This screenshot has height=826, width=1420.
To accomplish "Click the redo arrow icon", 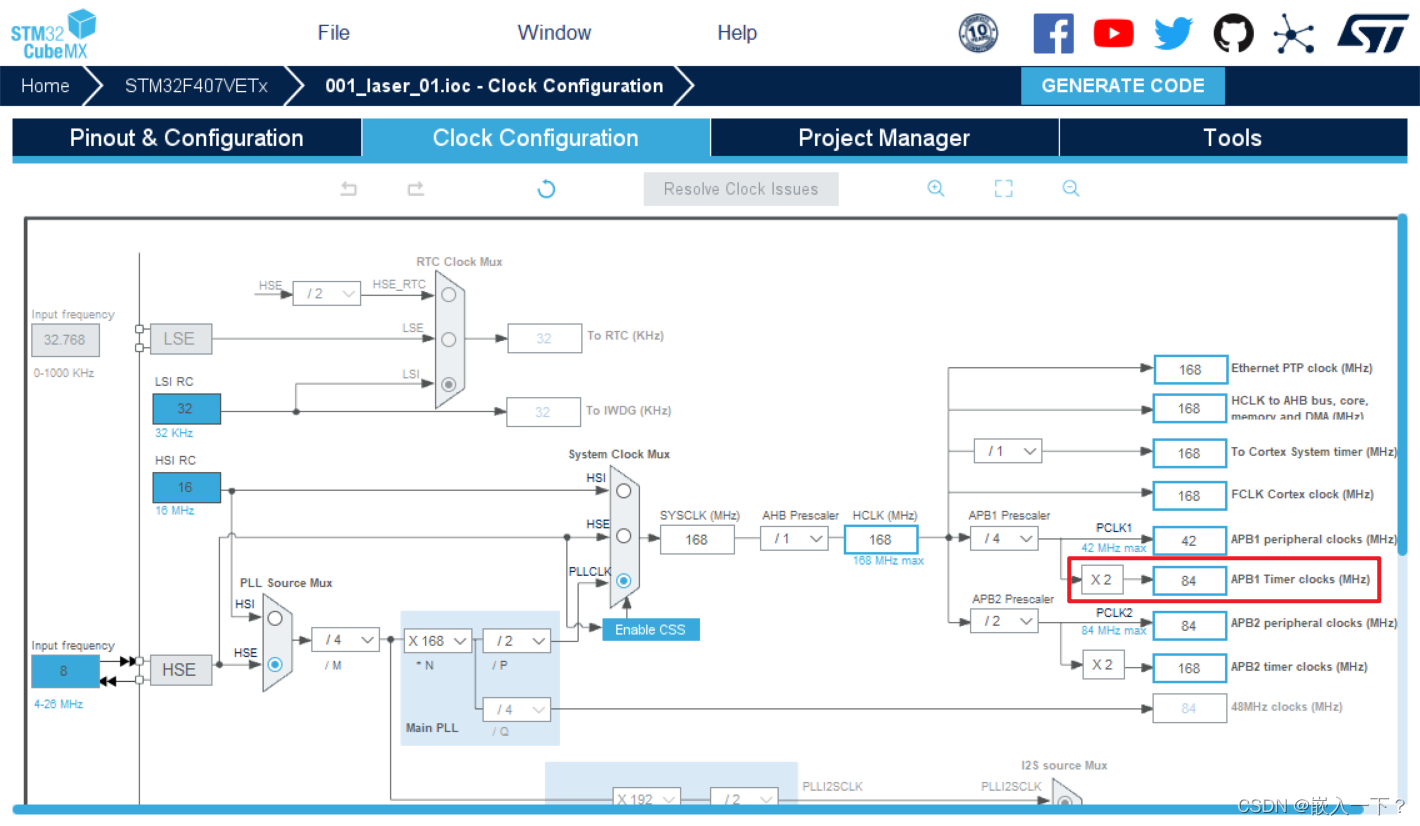I will coord(415,188).
